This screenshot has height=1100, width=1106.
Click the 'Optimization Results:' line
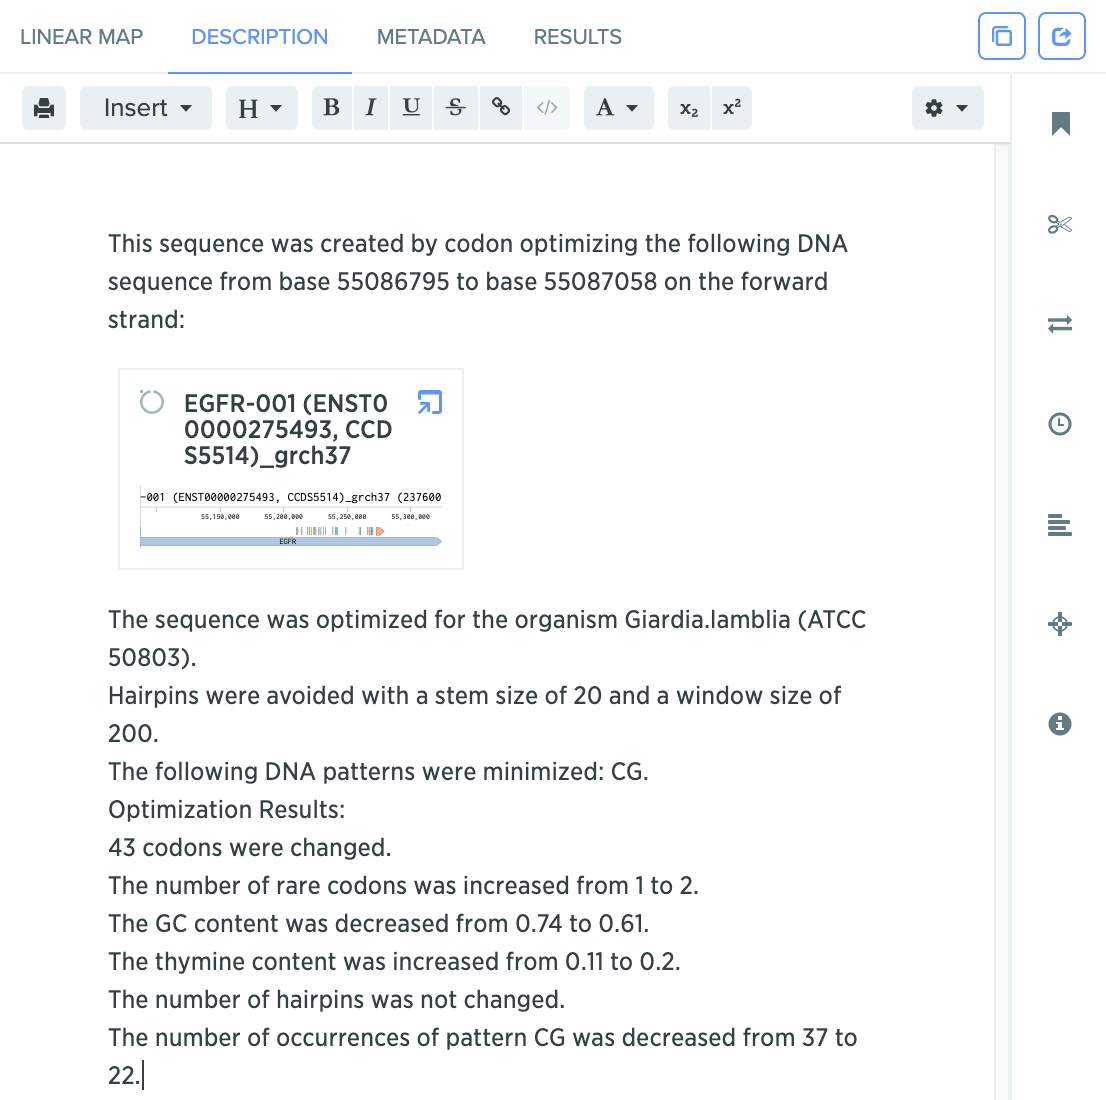pos(226,809)
